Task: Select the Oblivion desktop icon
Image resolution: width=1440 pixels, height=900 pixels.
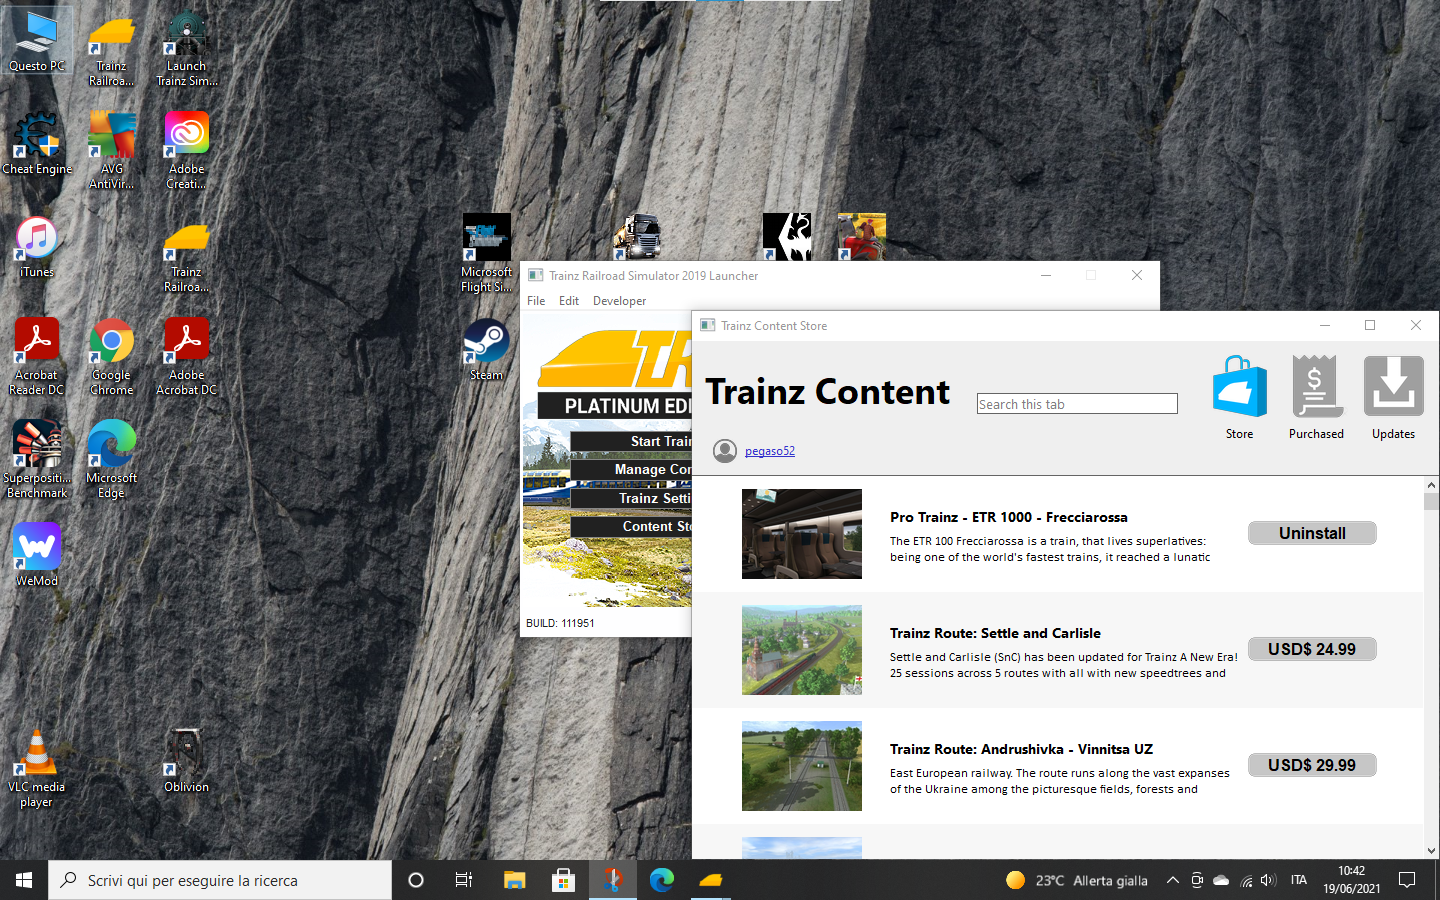Action: click(187, 762)
